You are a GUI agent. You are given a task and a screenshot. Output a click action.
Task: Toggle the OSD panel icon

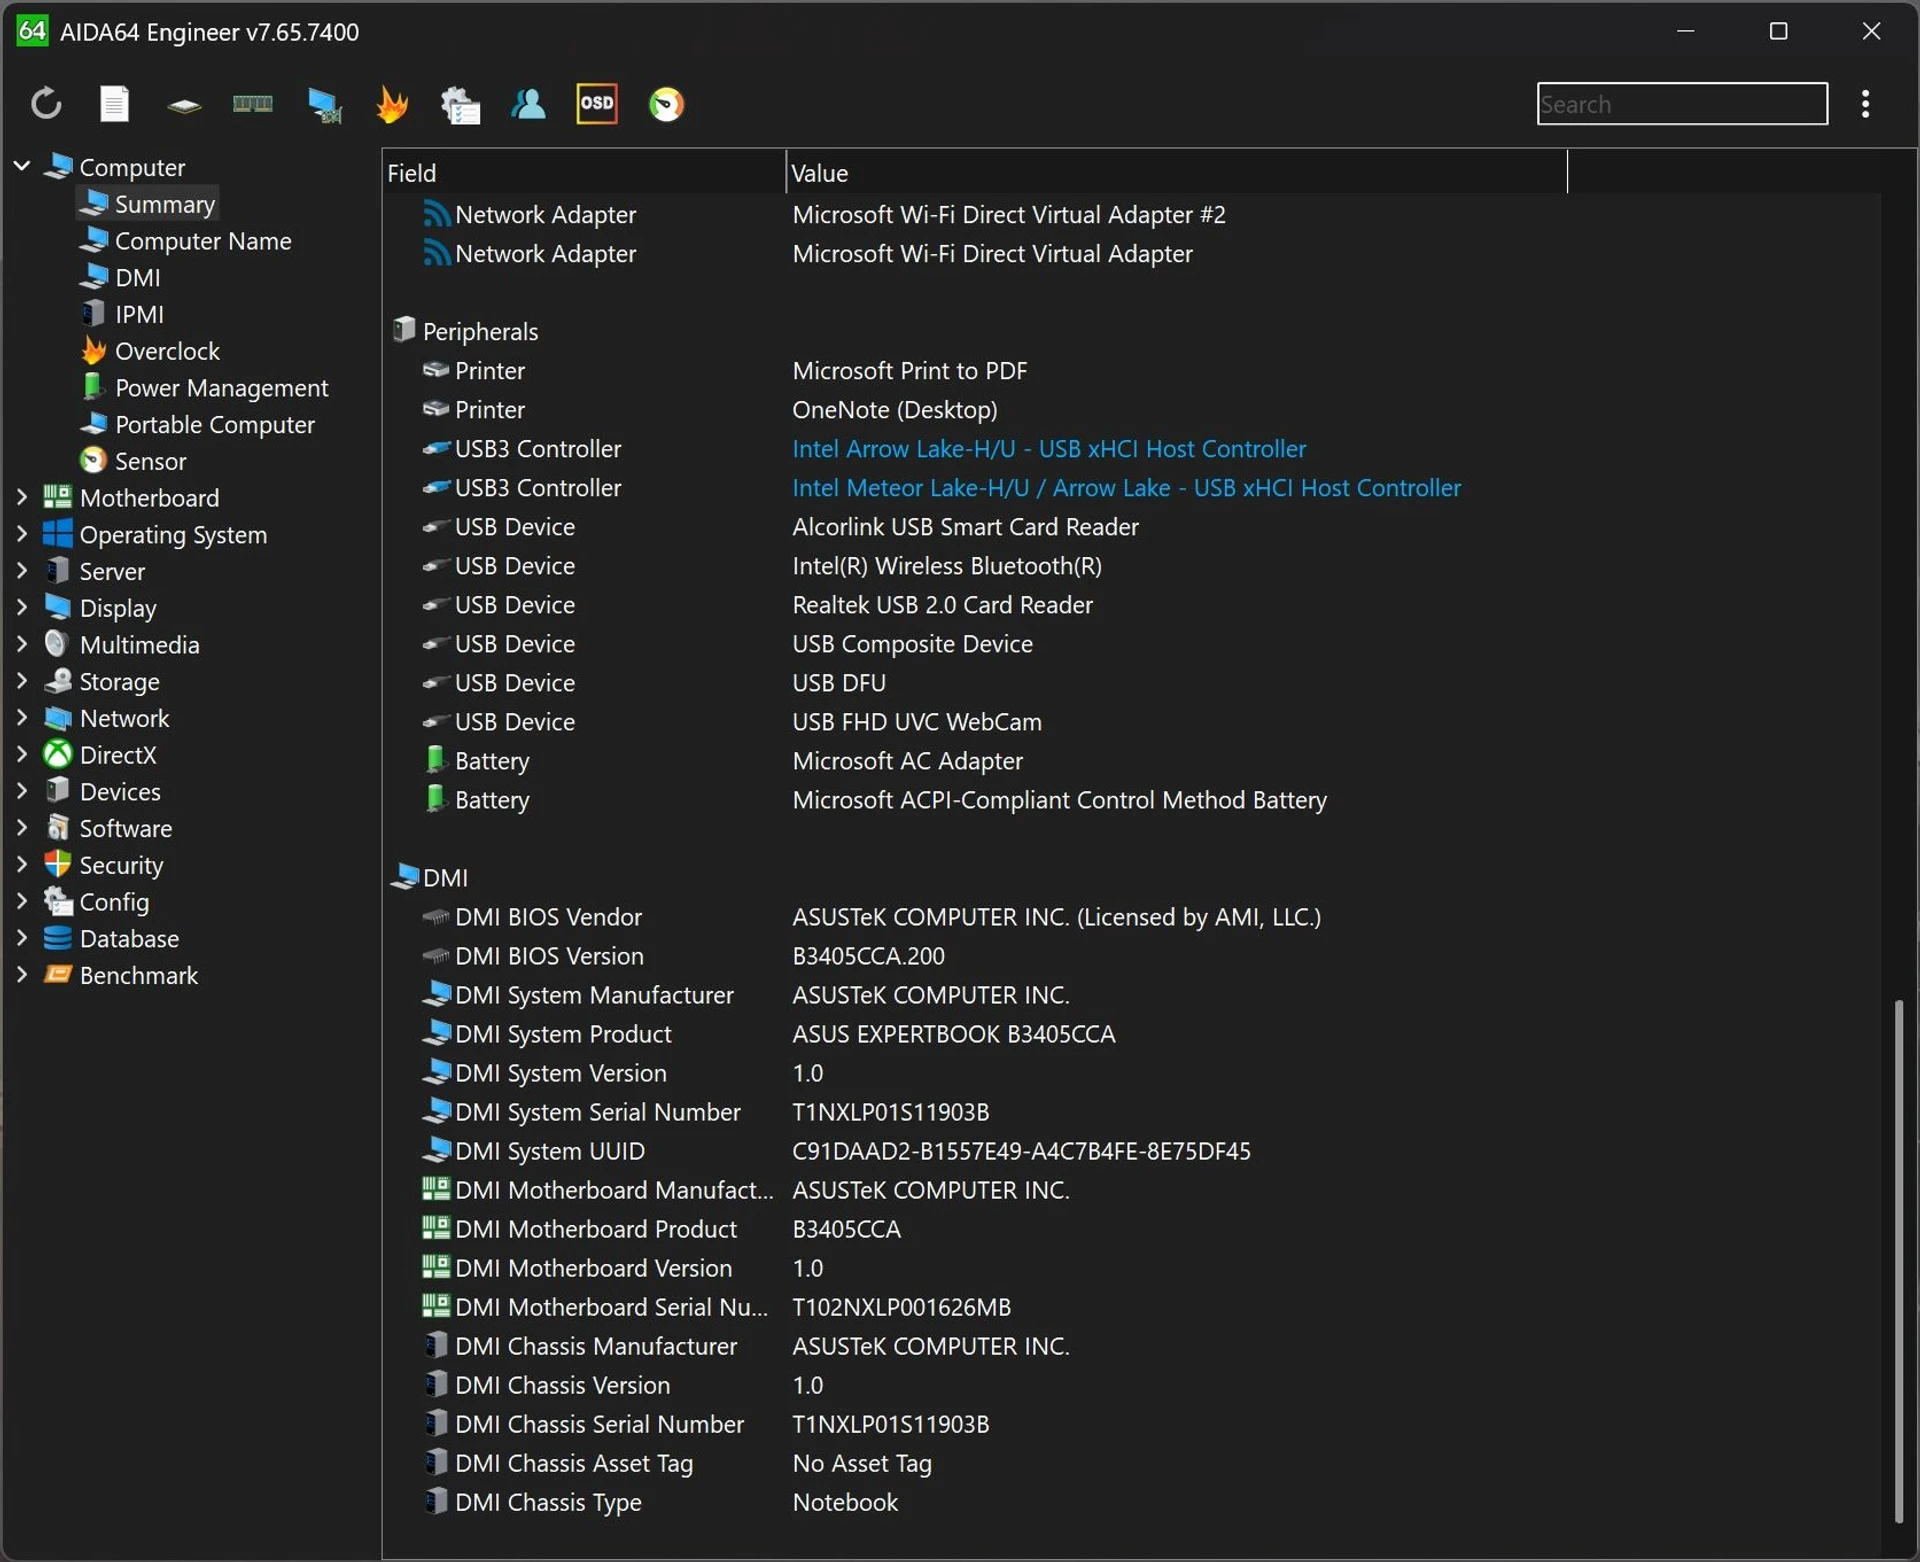click(597, 104)
